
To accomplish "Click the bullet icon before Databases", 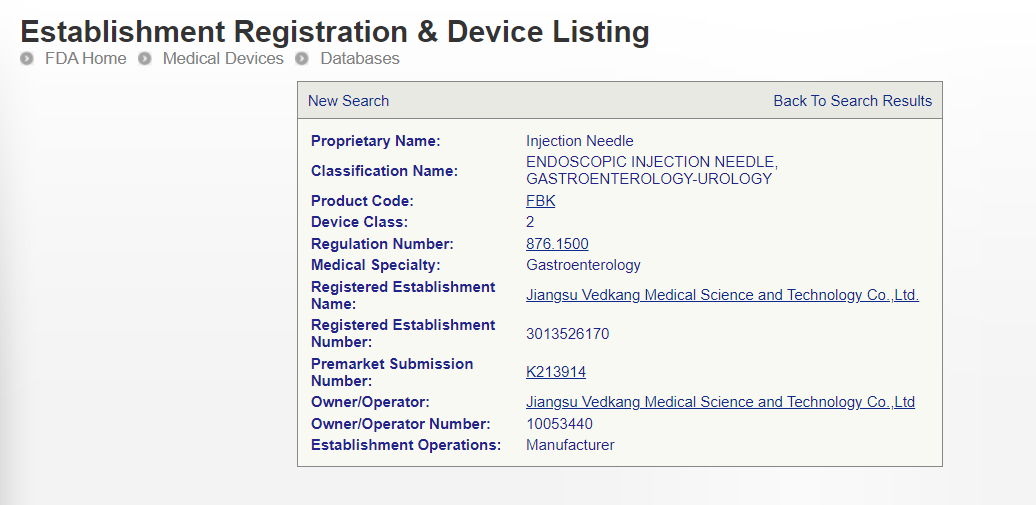I will (302, 59).
